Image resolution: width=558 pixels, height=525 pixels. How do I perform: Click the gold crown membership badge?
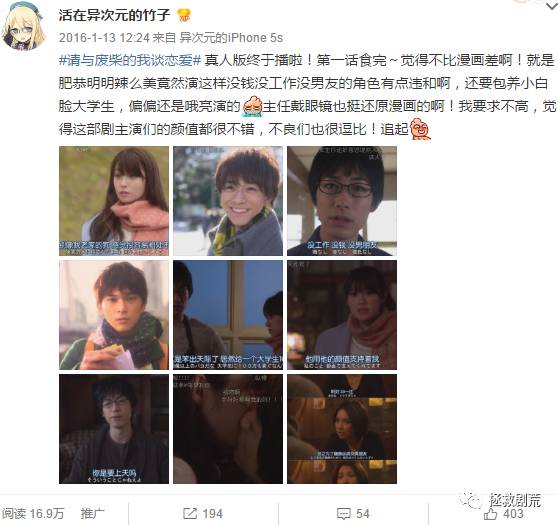[184, 15]
